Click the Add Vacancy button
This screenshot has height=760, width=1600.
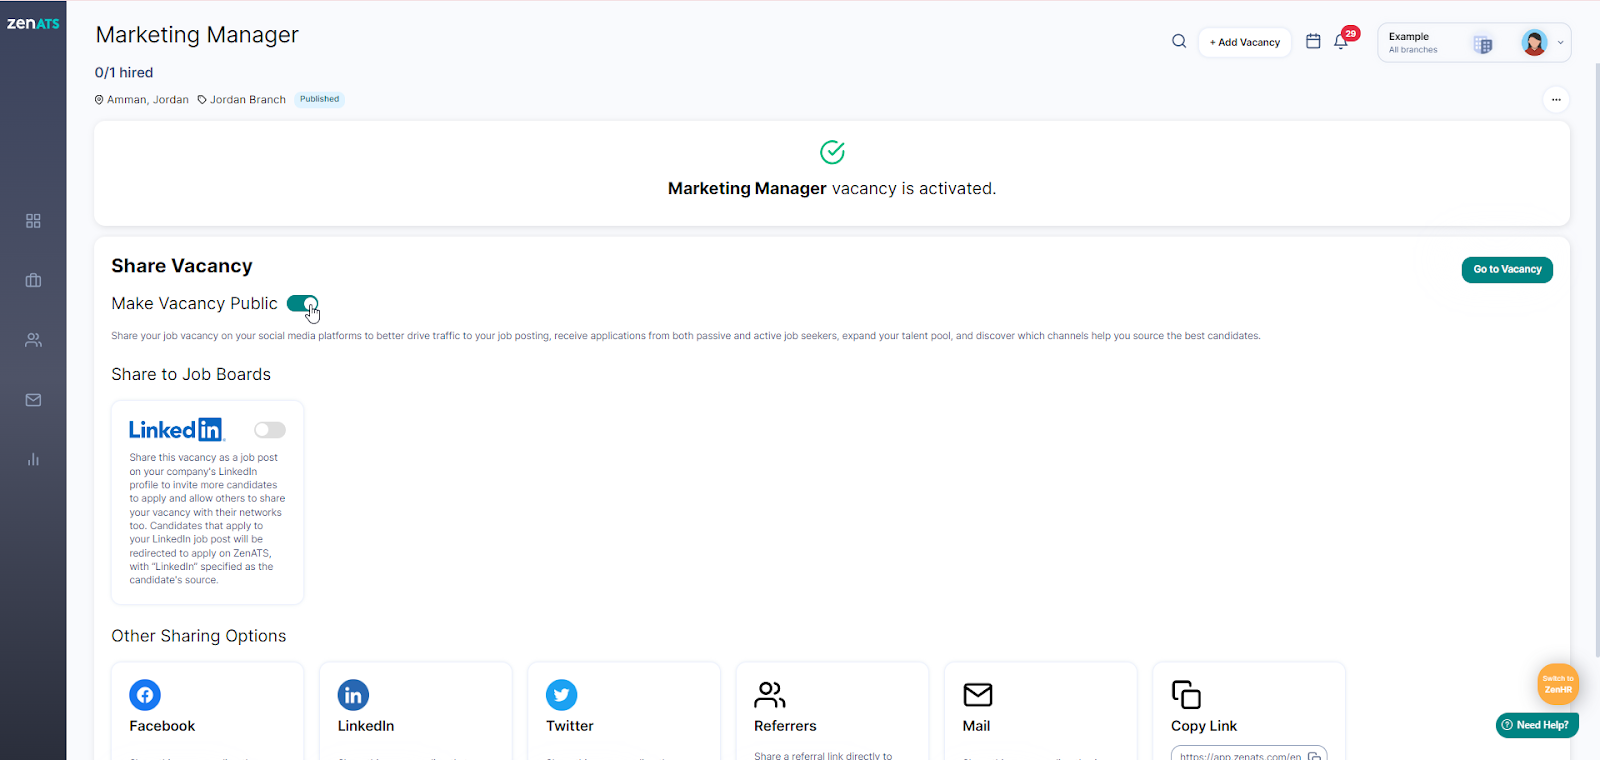pos(1245,42)
